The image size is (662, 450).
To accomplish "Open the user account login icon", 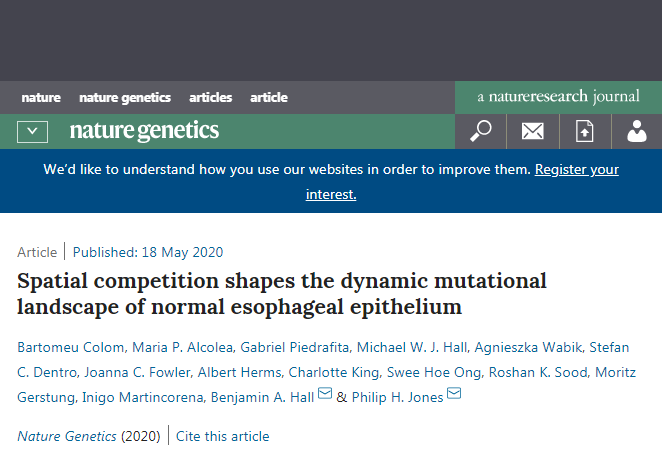I will 636,131.
